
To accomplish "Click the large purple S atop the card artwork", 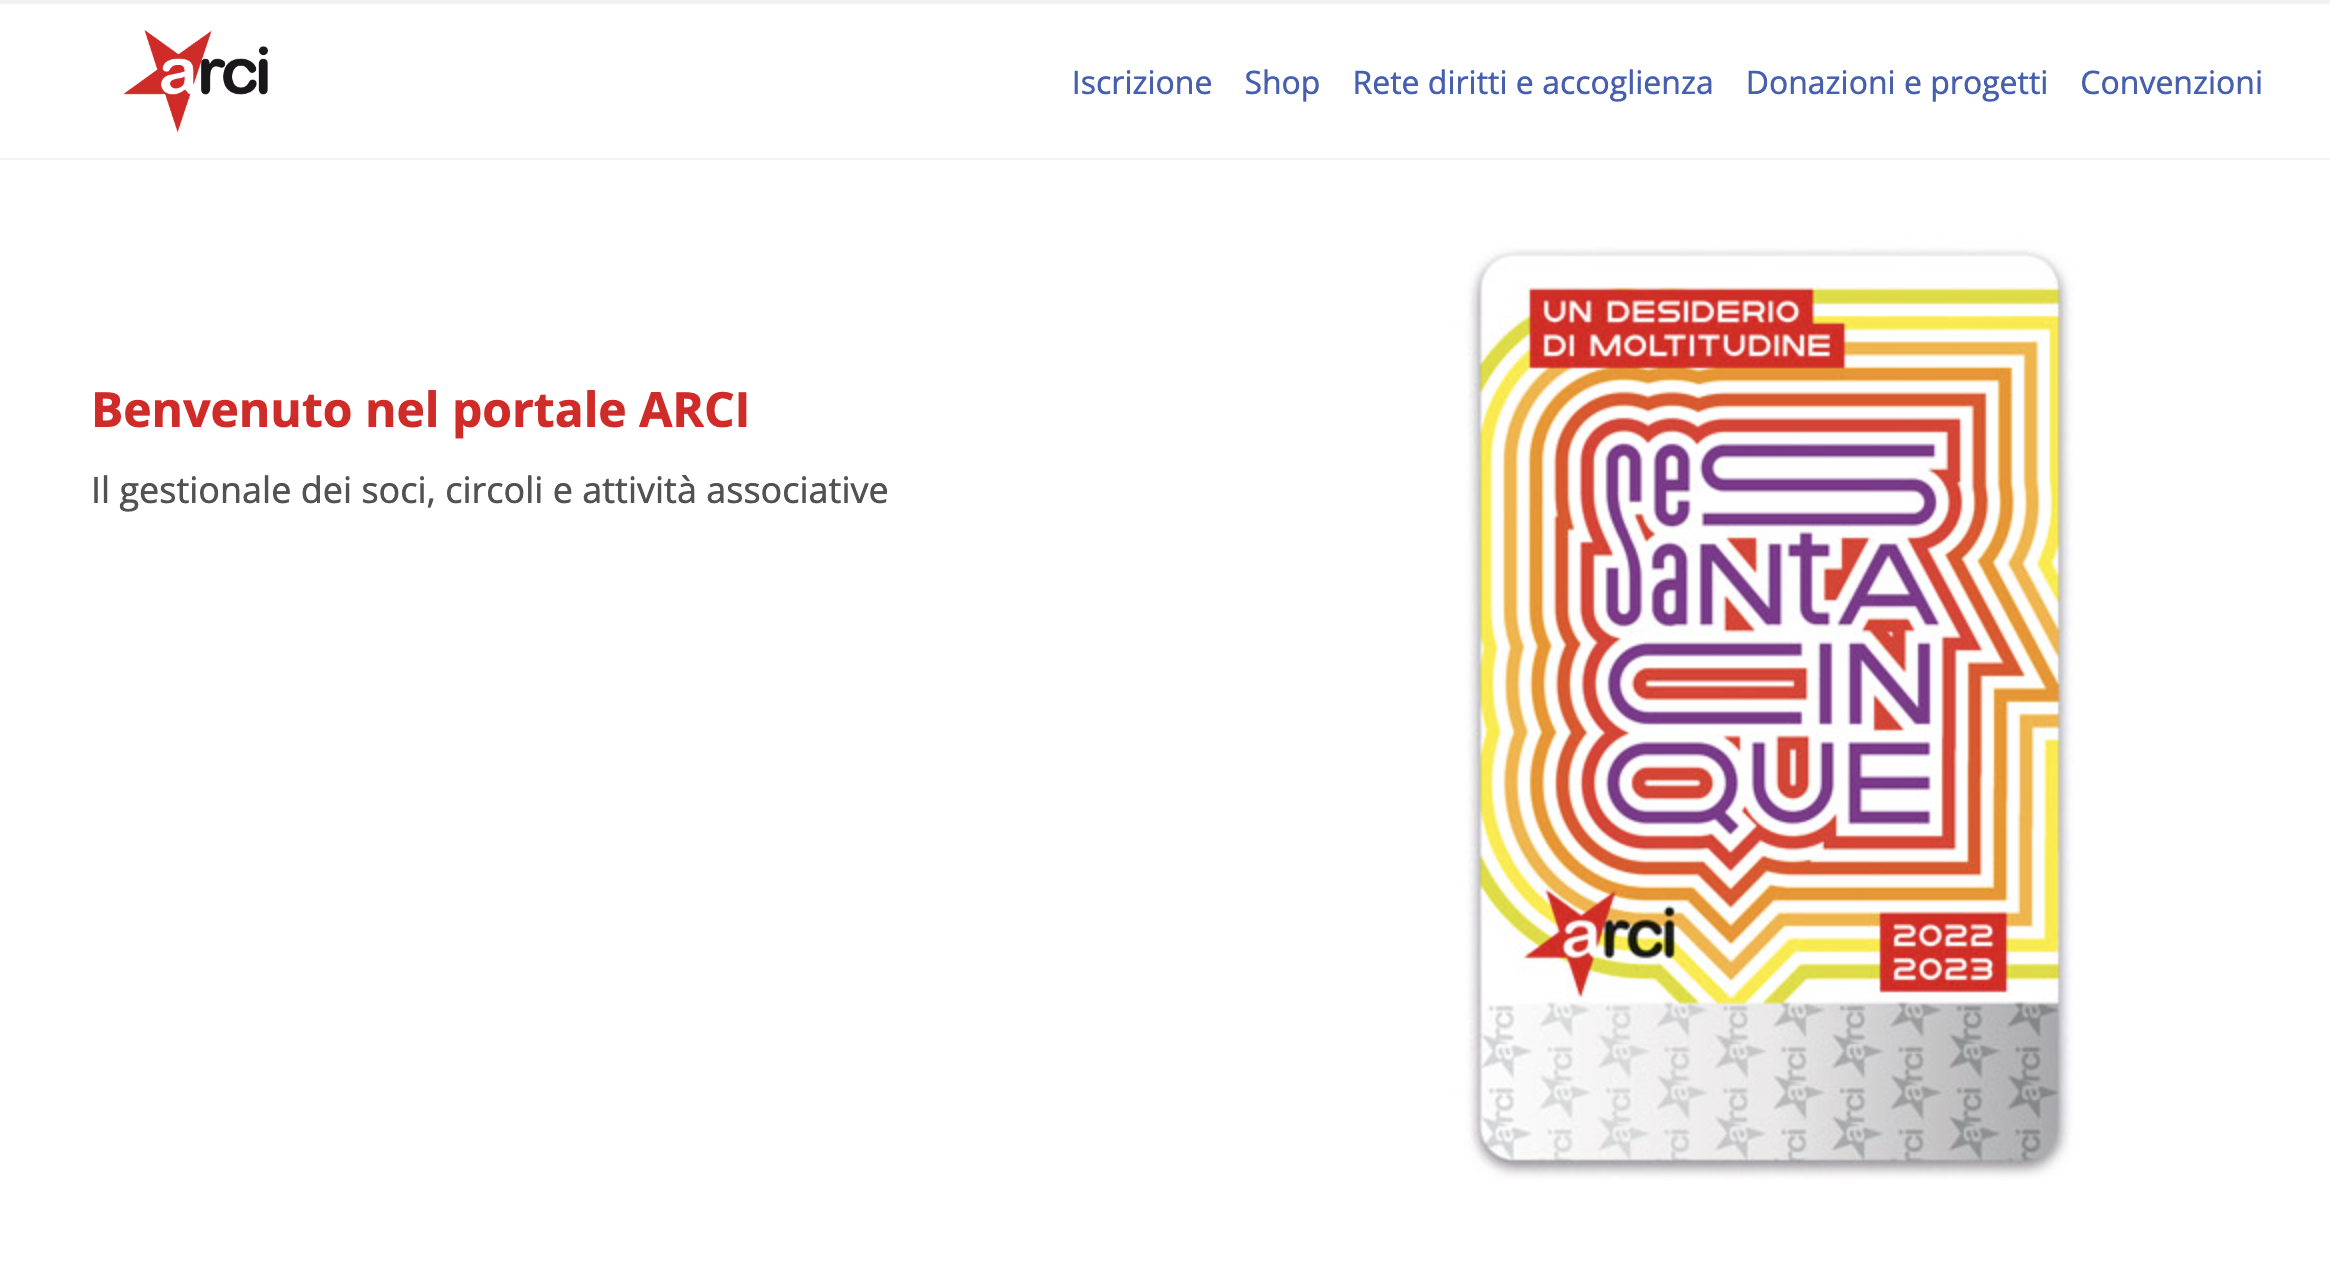I will (x=1820, y=484).
